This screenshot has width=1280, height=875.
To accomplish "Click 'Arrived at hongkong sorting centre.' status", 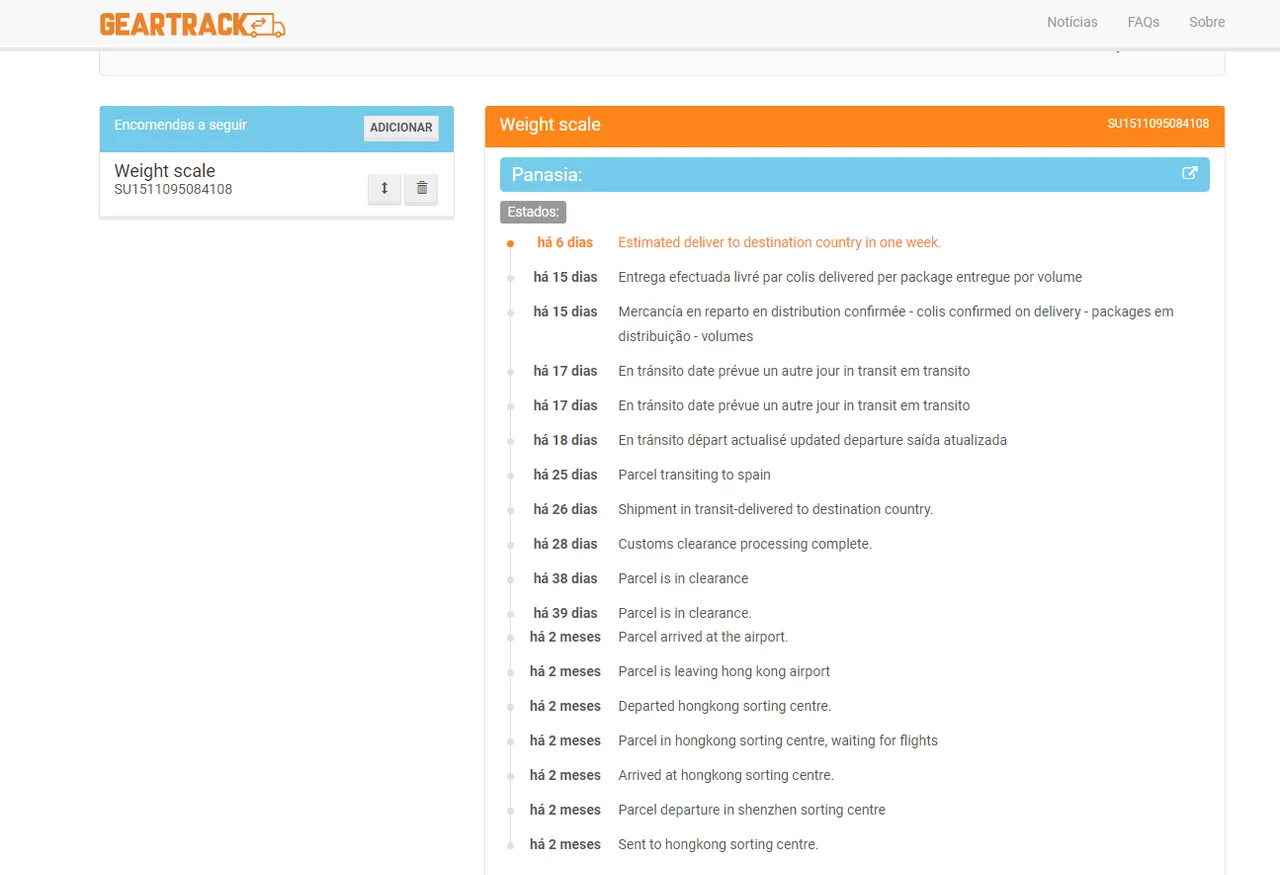I will coord(726,776).
